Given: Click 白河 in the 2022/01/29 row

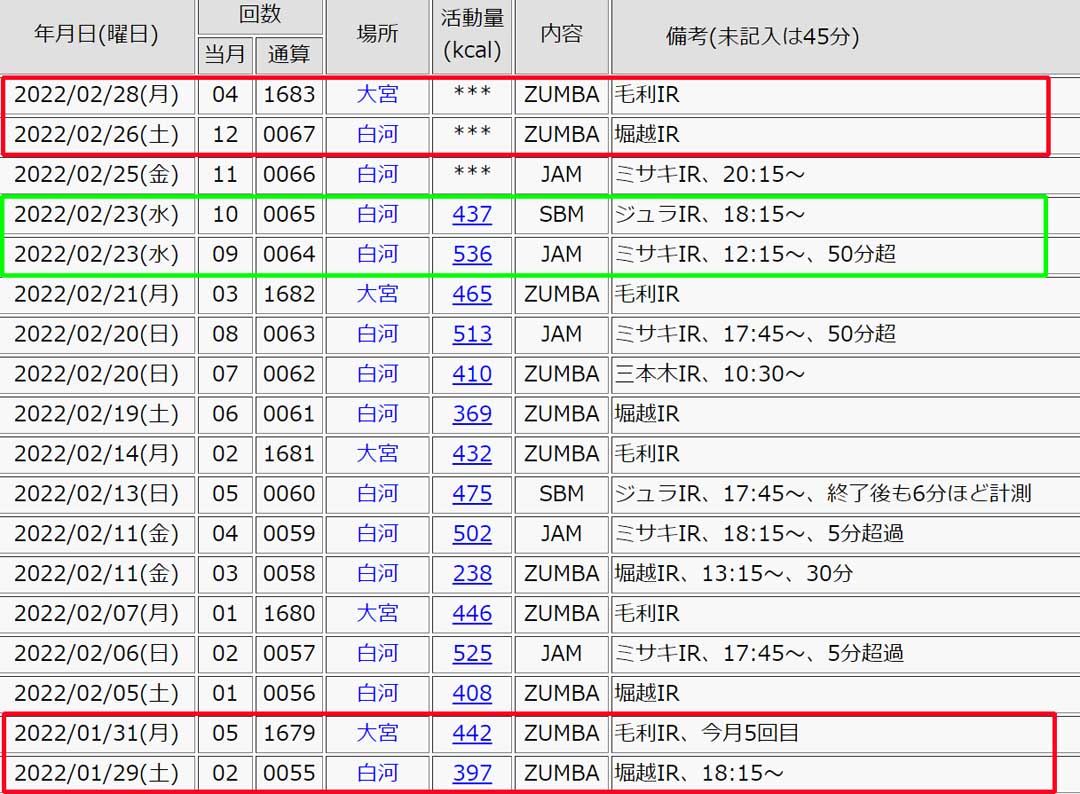Looking at the screenshot, I should click(377, 773).
